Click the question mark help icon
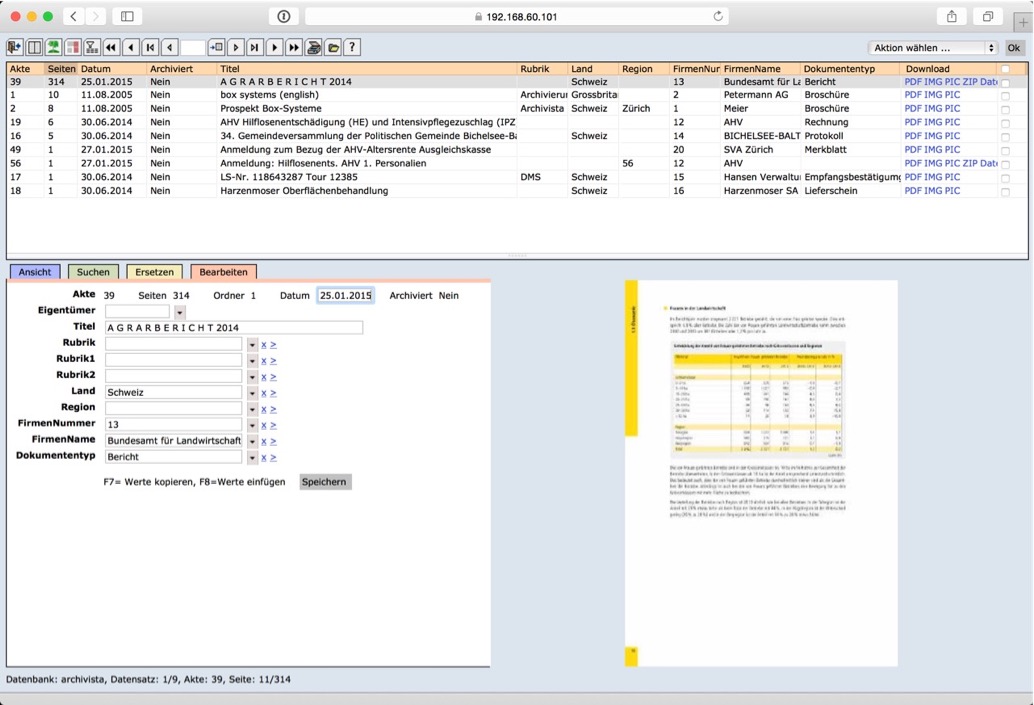The height and width of the screenshot is (705, 1034). point(352,48)
